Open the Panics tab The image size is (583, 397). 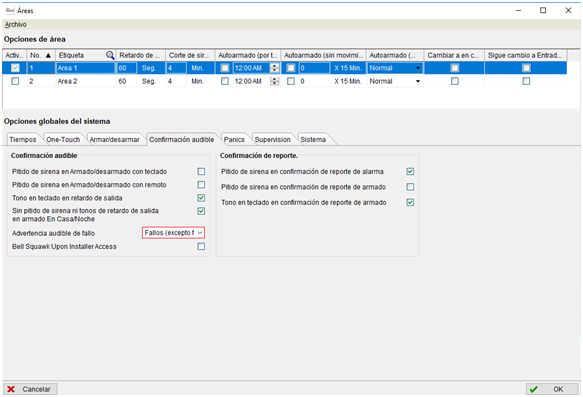pos(234,139)
